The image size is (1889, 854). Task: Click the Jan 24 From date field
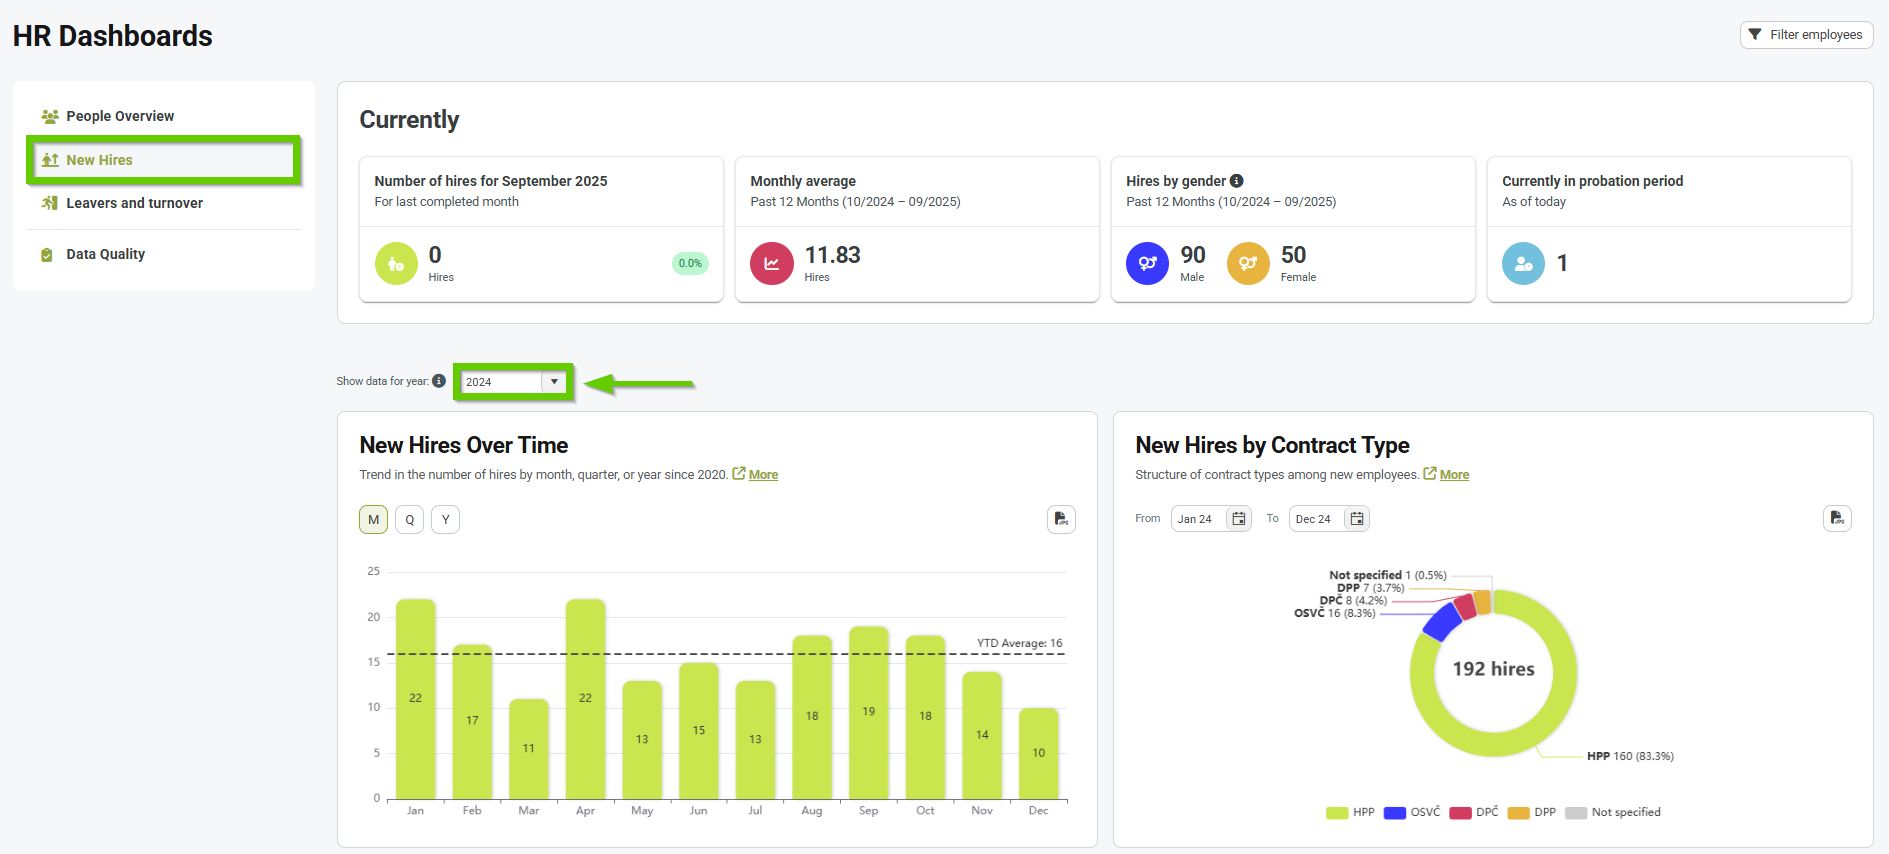1196,519
